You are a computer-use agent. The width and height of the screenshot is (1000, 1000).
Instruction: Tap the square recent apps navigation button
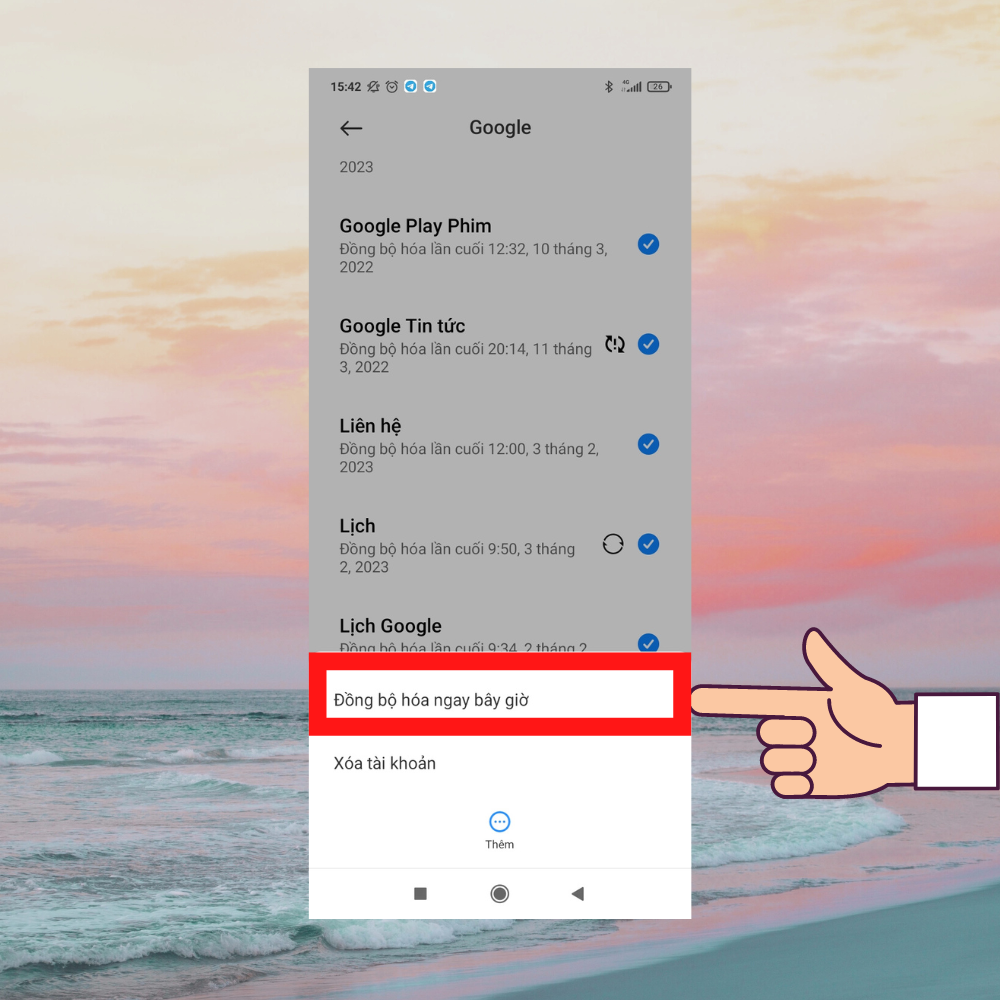point(420,893)
